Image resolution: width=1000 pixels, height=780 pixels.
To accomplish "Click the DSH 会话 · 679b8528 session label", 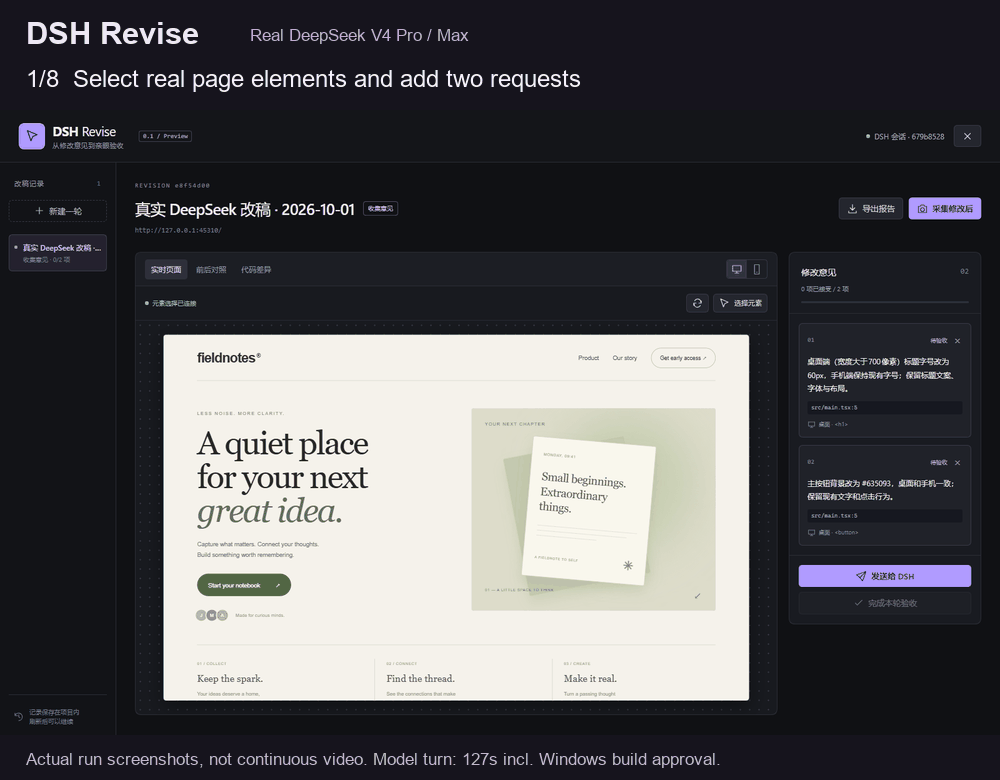I will point(908,136).
